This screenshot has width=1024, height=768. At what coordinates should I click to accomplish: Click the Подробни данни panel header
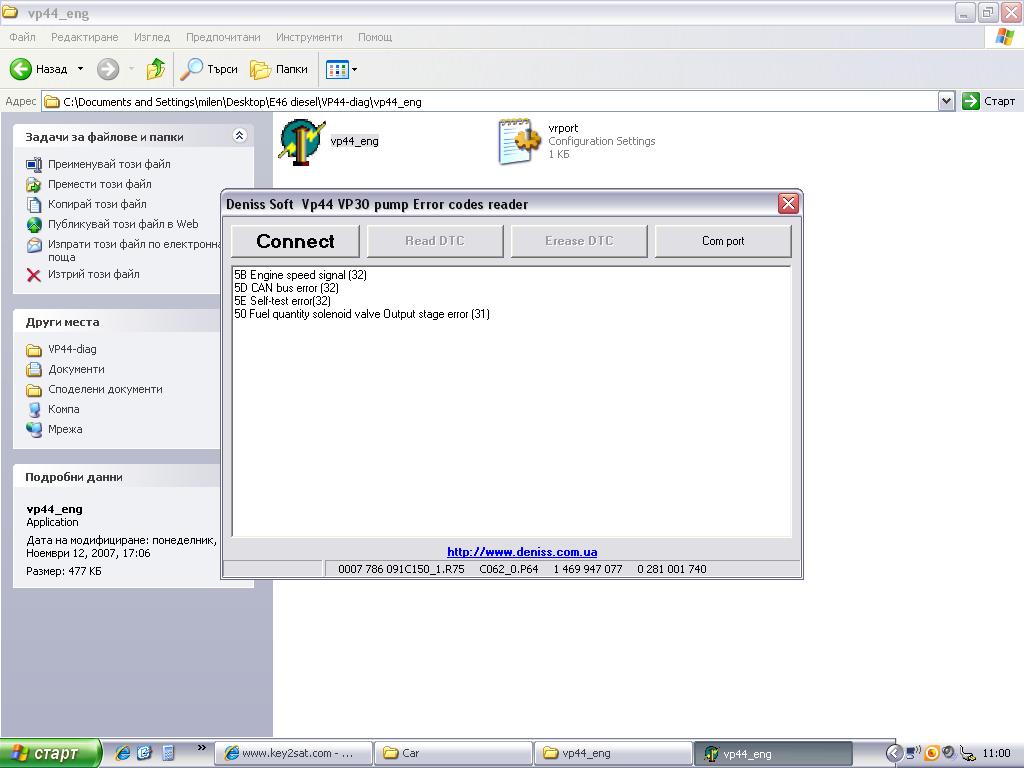(x=118, y=477)
